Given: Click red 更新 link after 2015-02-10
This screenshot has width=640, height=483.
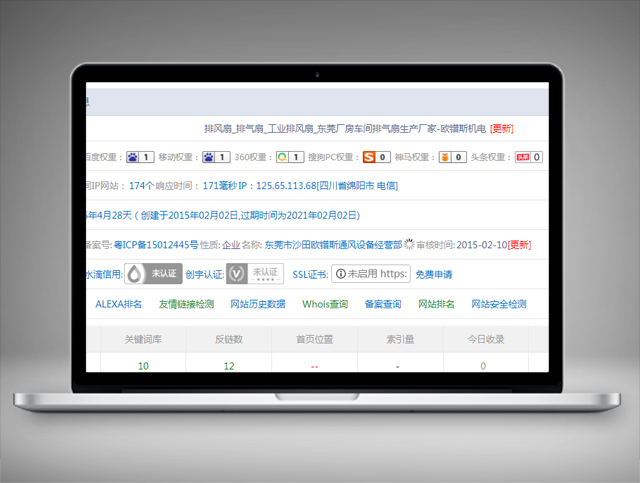Looking at the screenshot, I should point(519,245).
